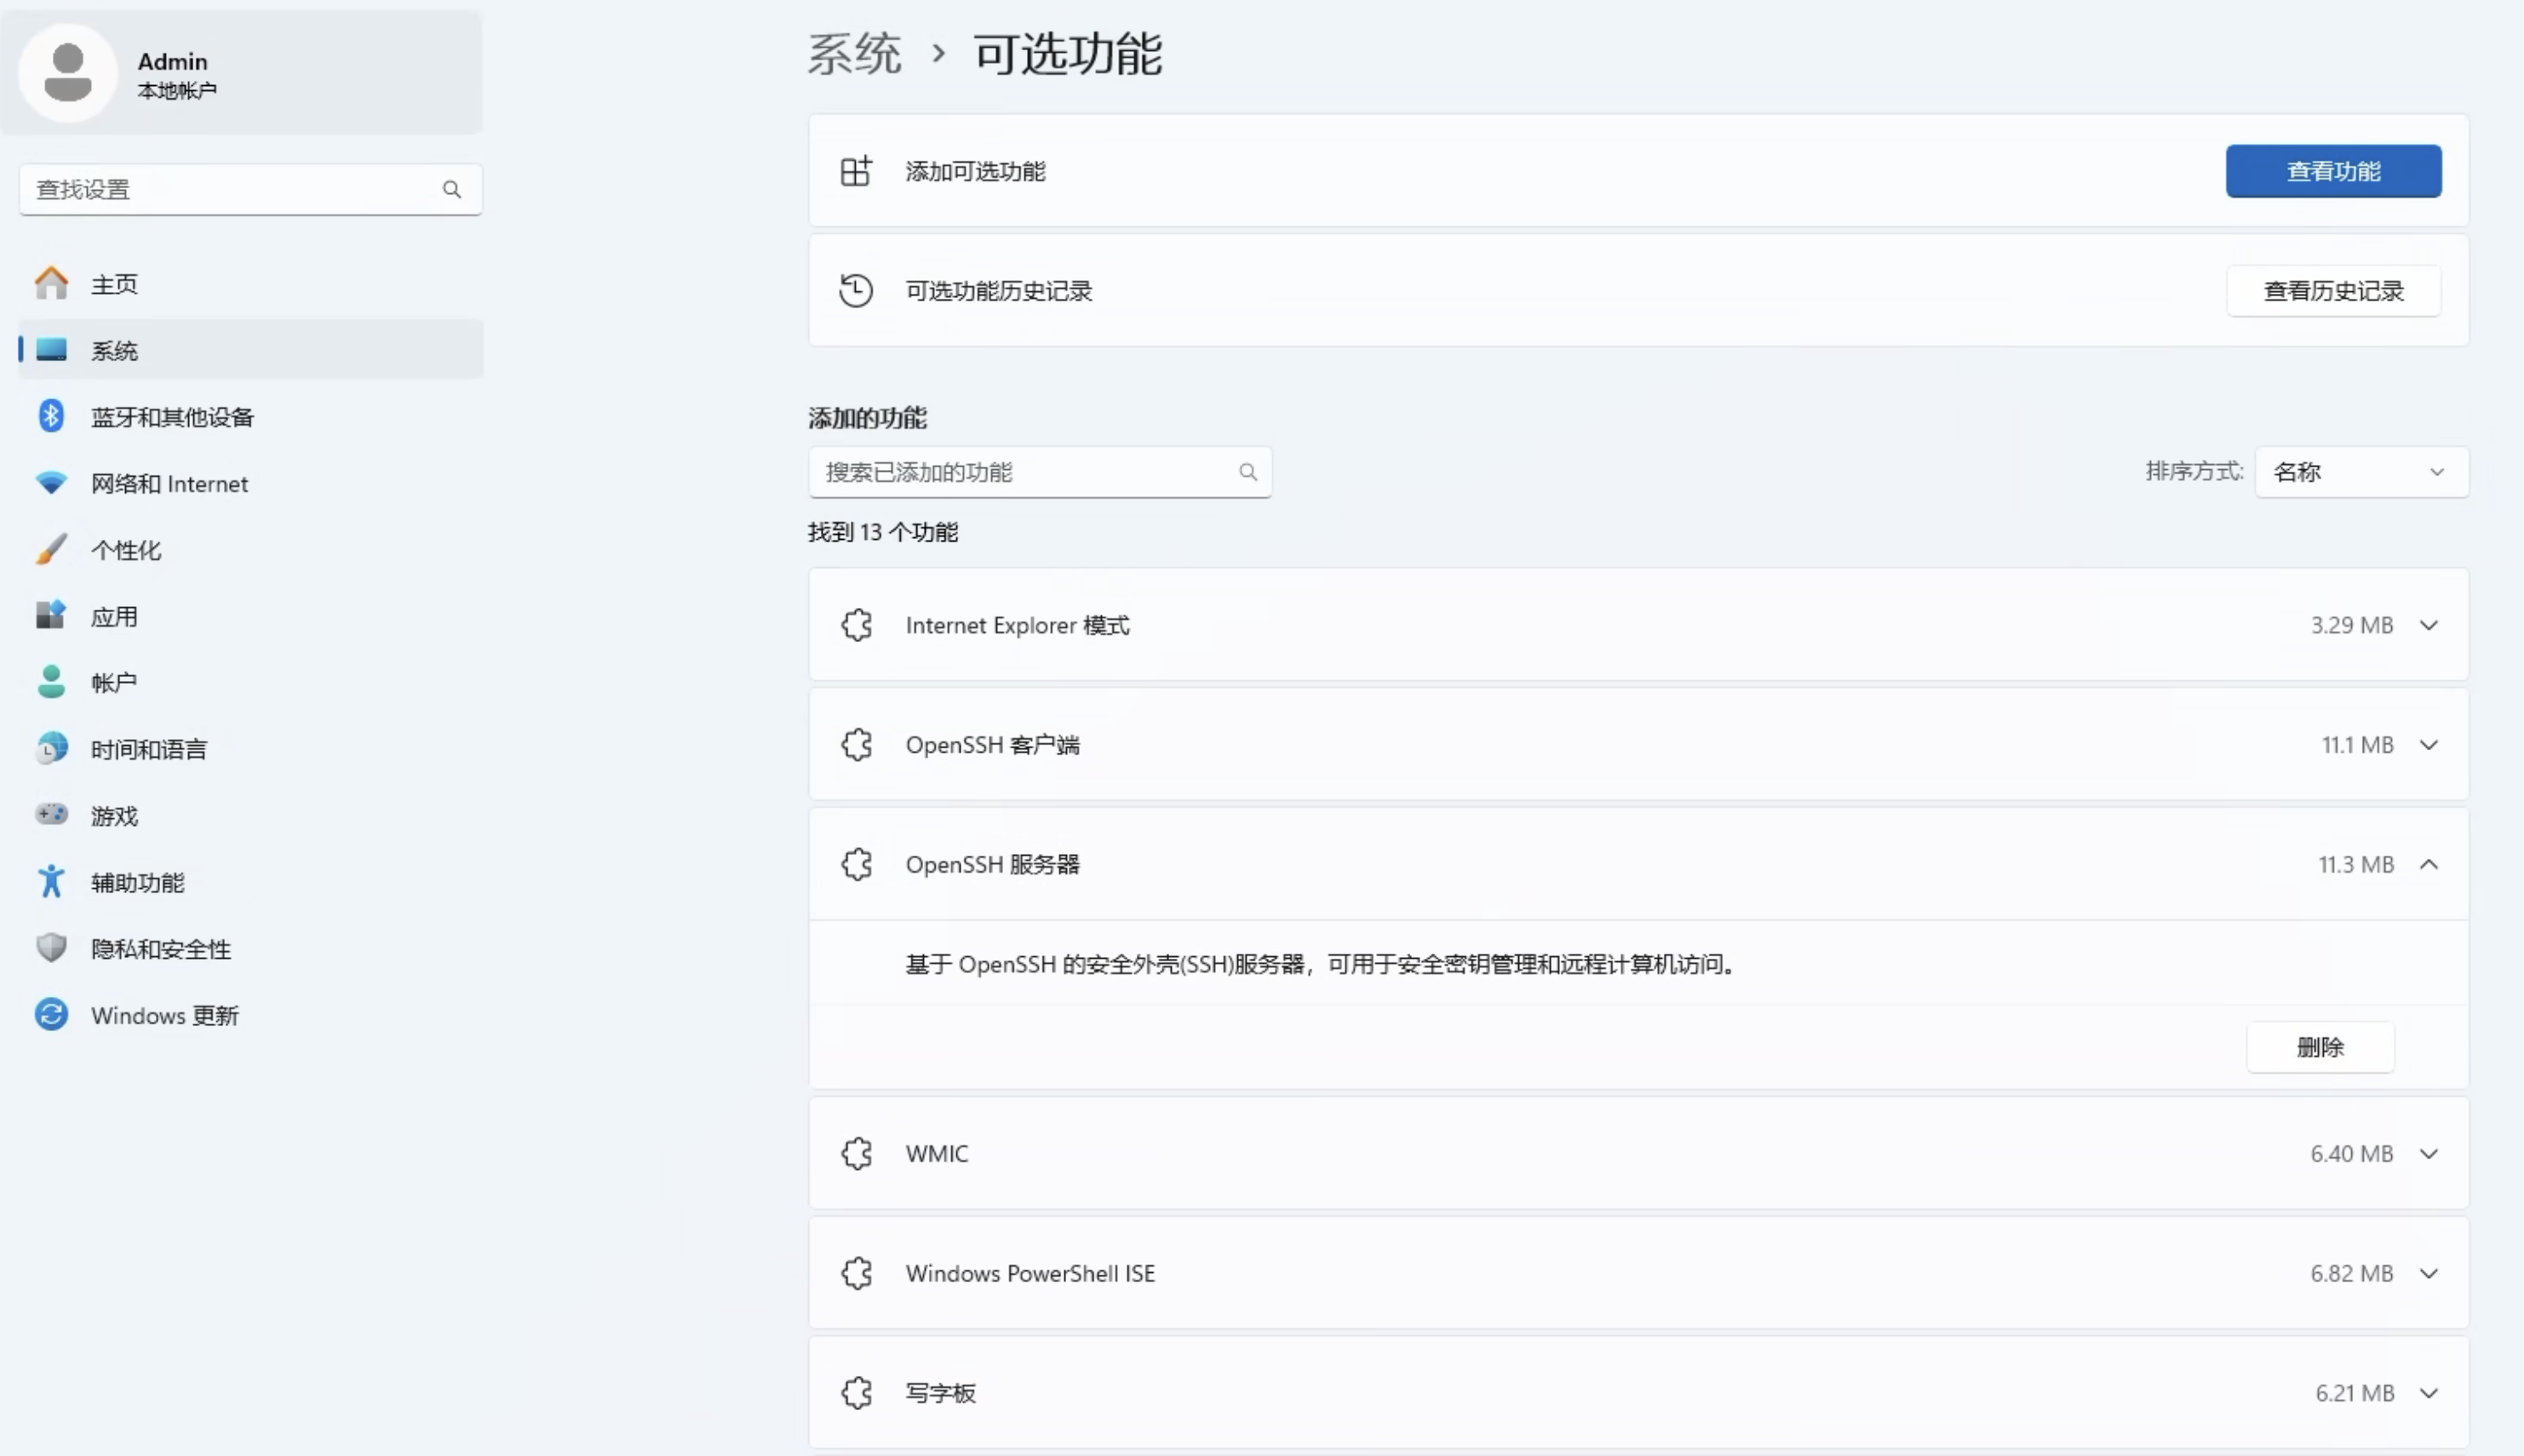Expand the Windows PowerShell ISE entry
This screenshot has width=2524, height=1456.
point(2429,1273)
